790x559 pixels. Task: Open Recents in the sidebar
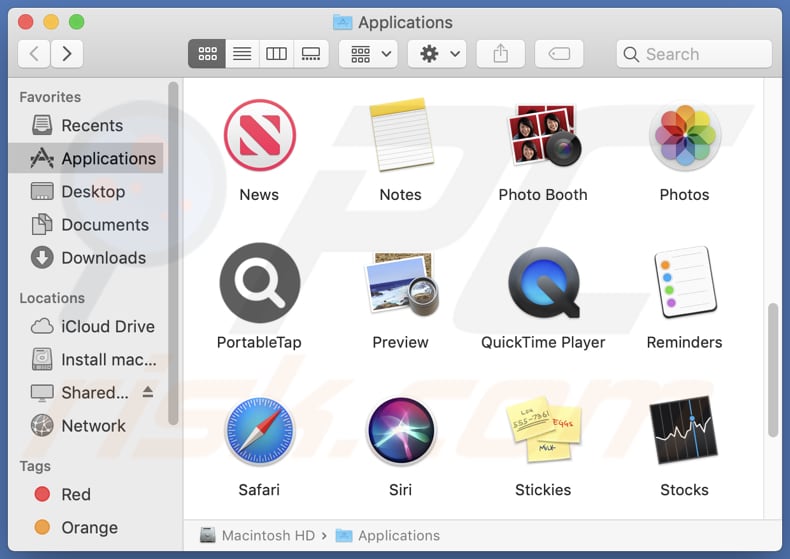(x=86, y=125)
